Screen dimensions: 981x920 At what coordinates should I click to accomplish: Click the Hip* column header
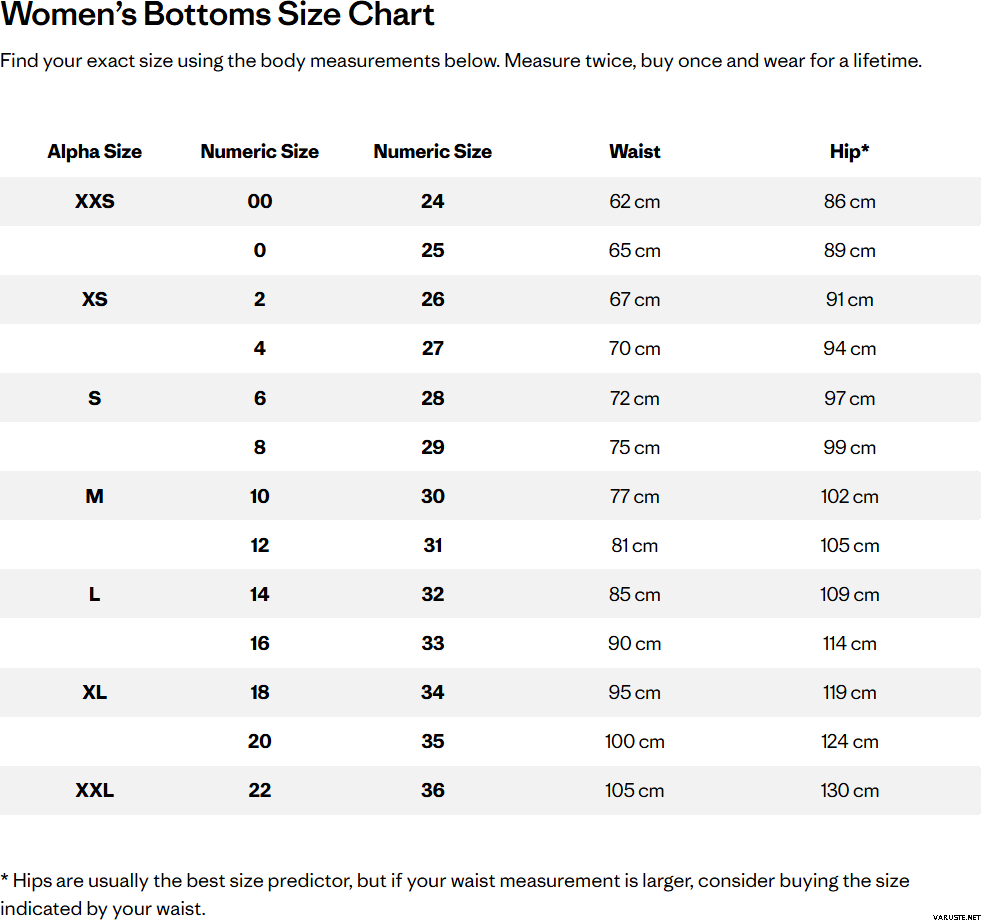849,152
